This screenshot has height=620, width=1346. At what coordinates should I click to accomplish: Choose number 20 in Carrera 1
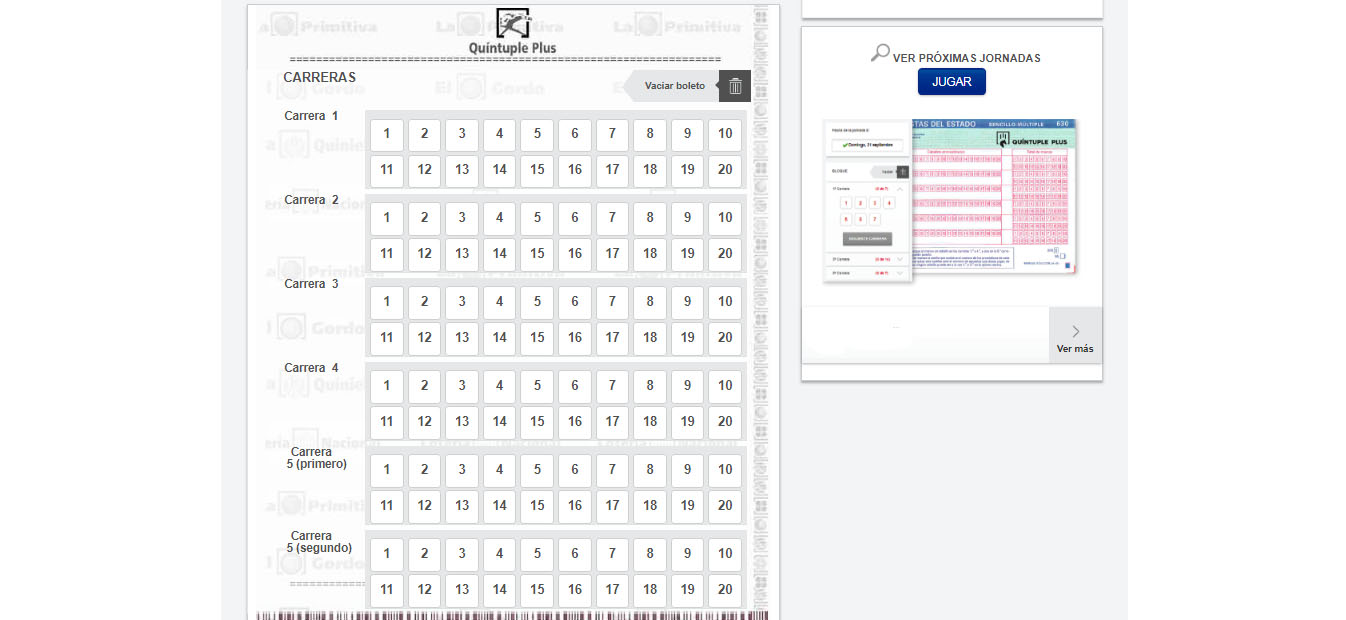(725, 171)
